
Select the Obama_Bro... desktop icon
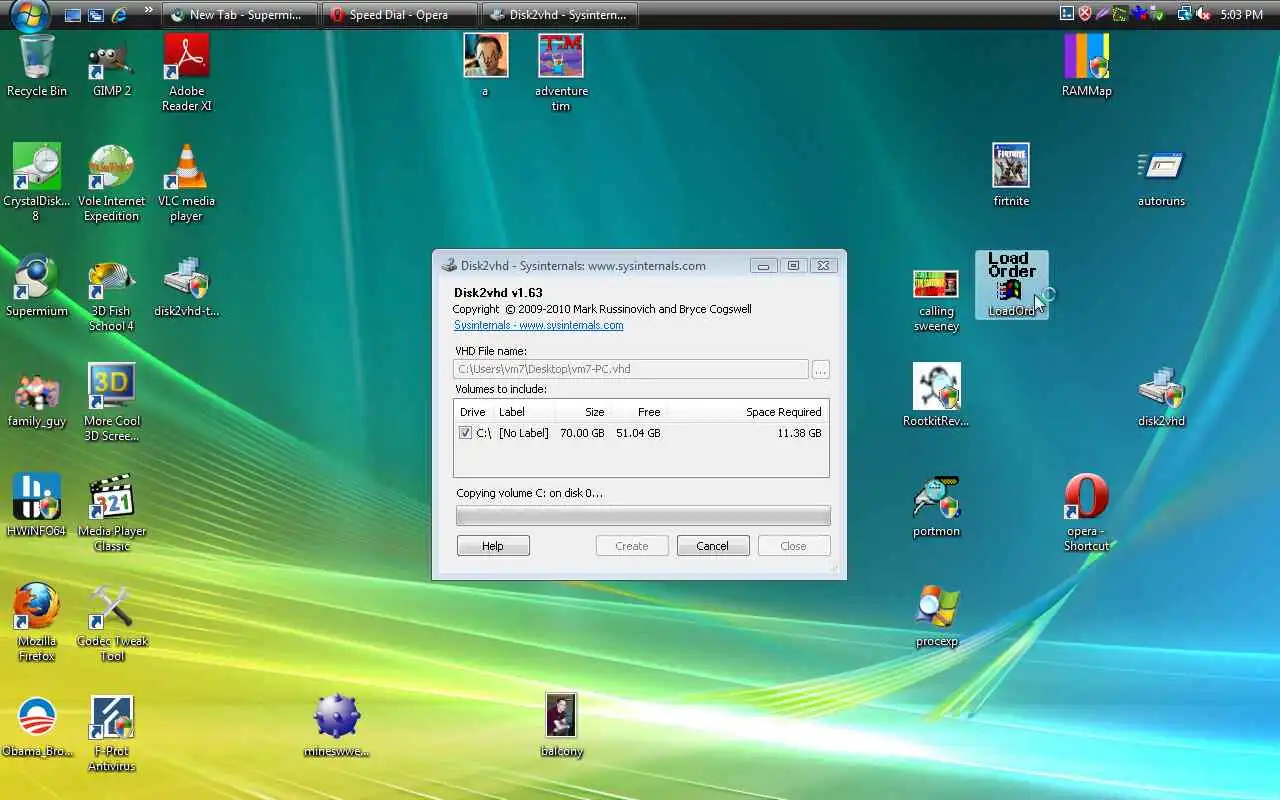coord(37,726)
